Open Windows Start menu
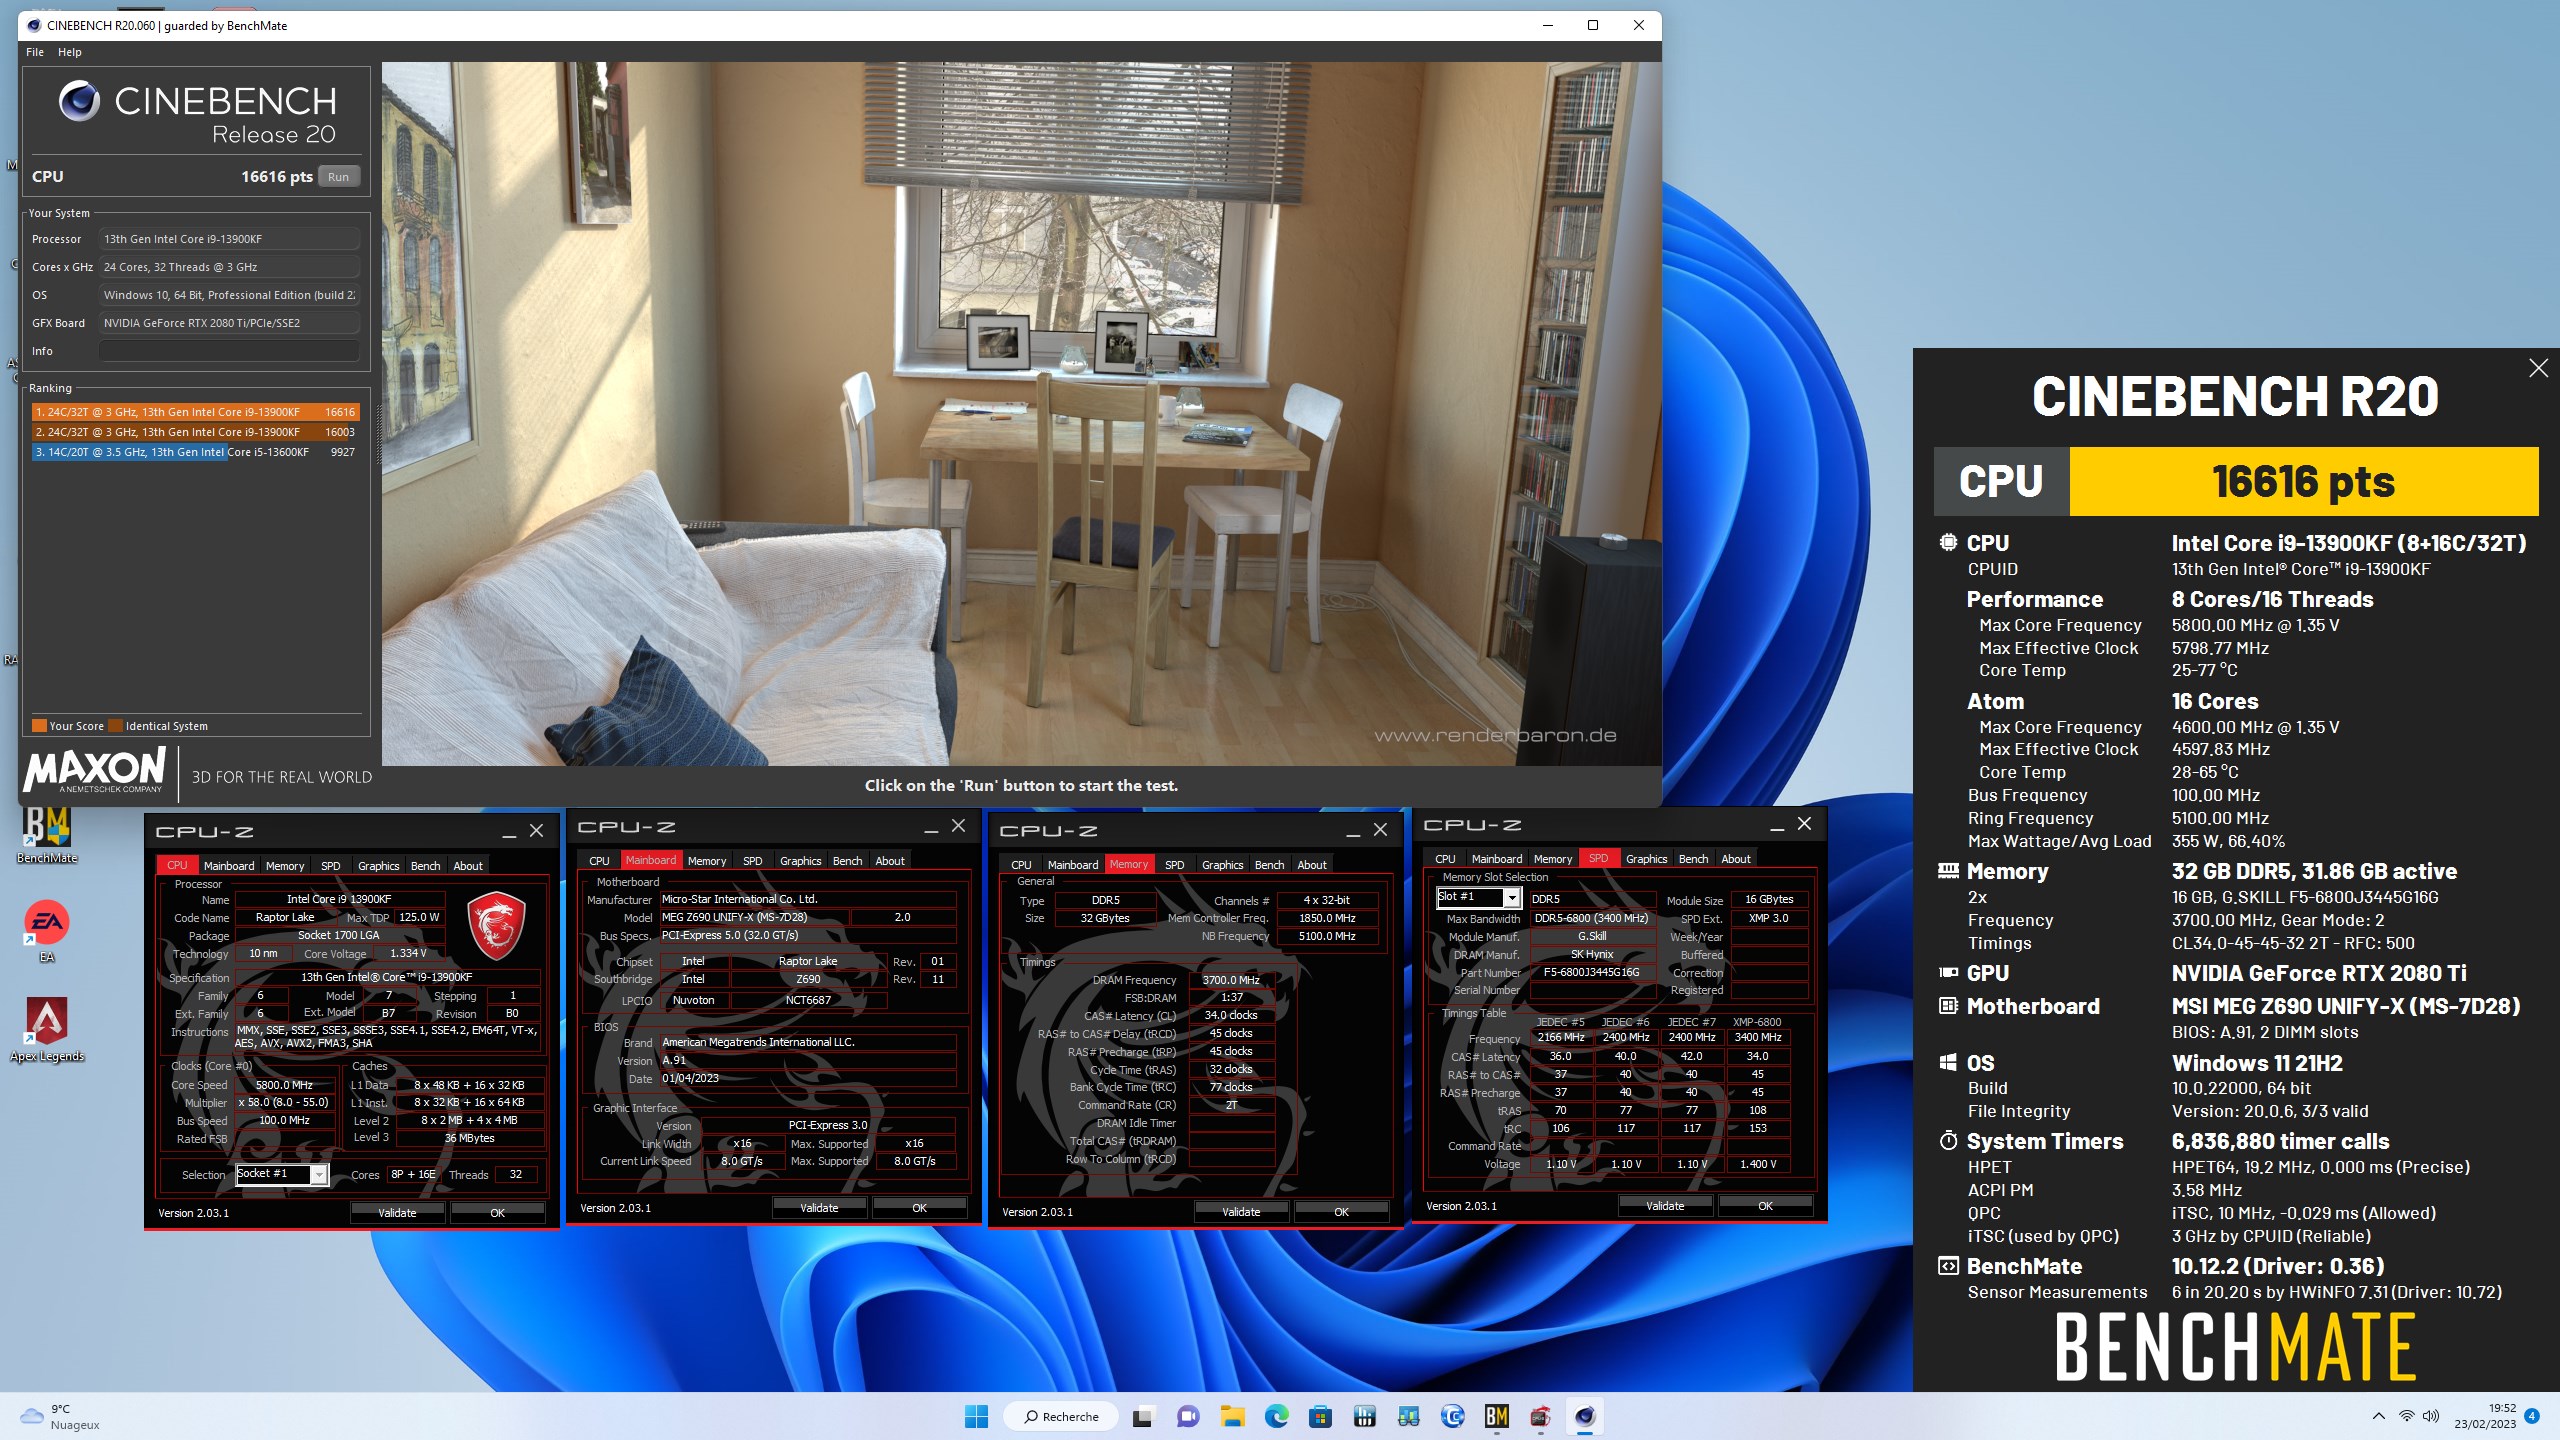 coord(976,1416)
